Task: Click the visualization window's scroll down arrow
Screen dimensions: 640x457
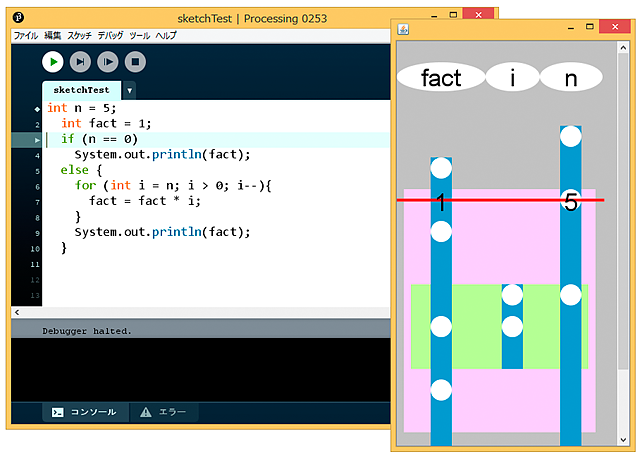Action: coord(624,438)
